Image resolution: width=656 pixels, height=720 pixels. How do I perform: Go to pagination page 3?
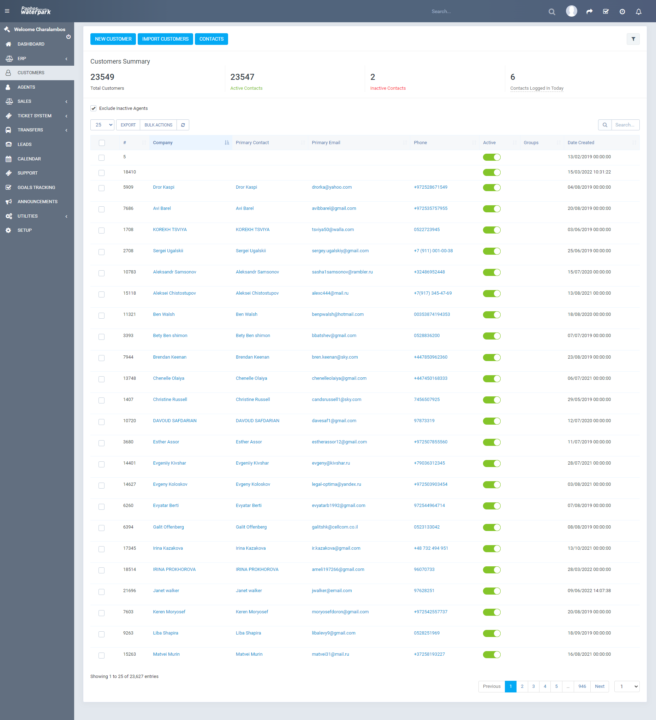pyautogui.click(x=533, y=686)
